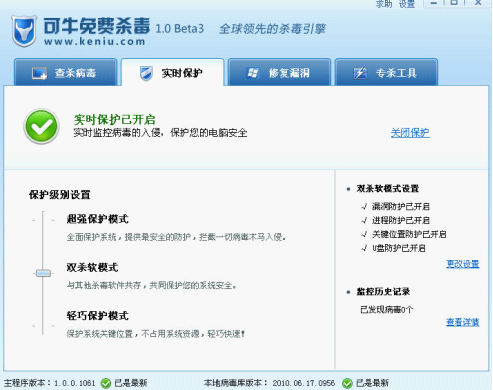
Task: Click the Windows flag icon on 修复漏洞 tab
Action: pos(253,73)
